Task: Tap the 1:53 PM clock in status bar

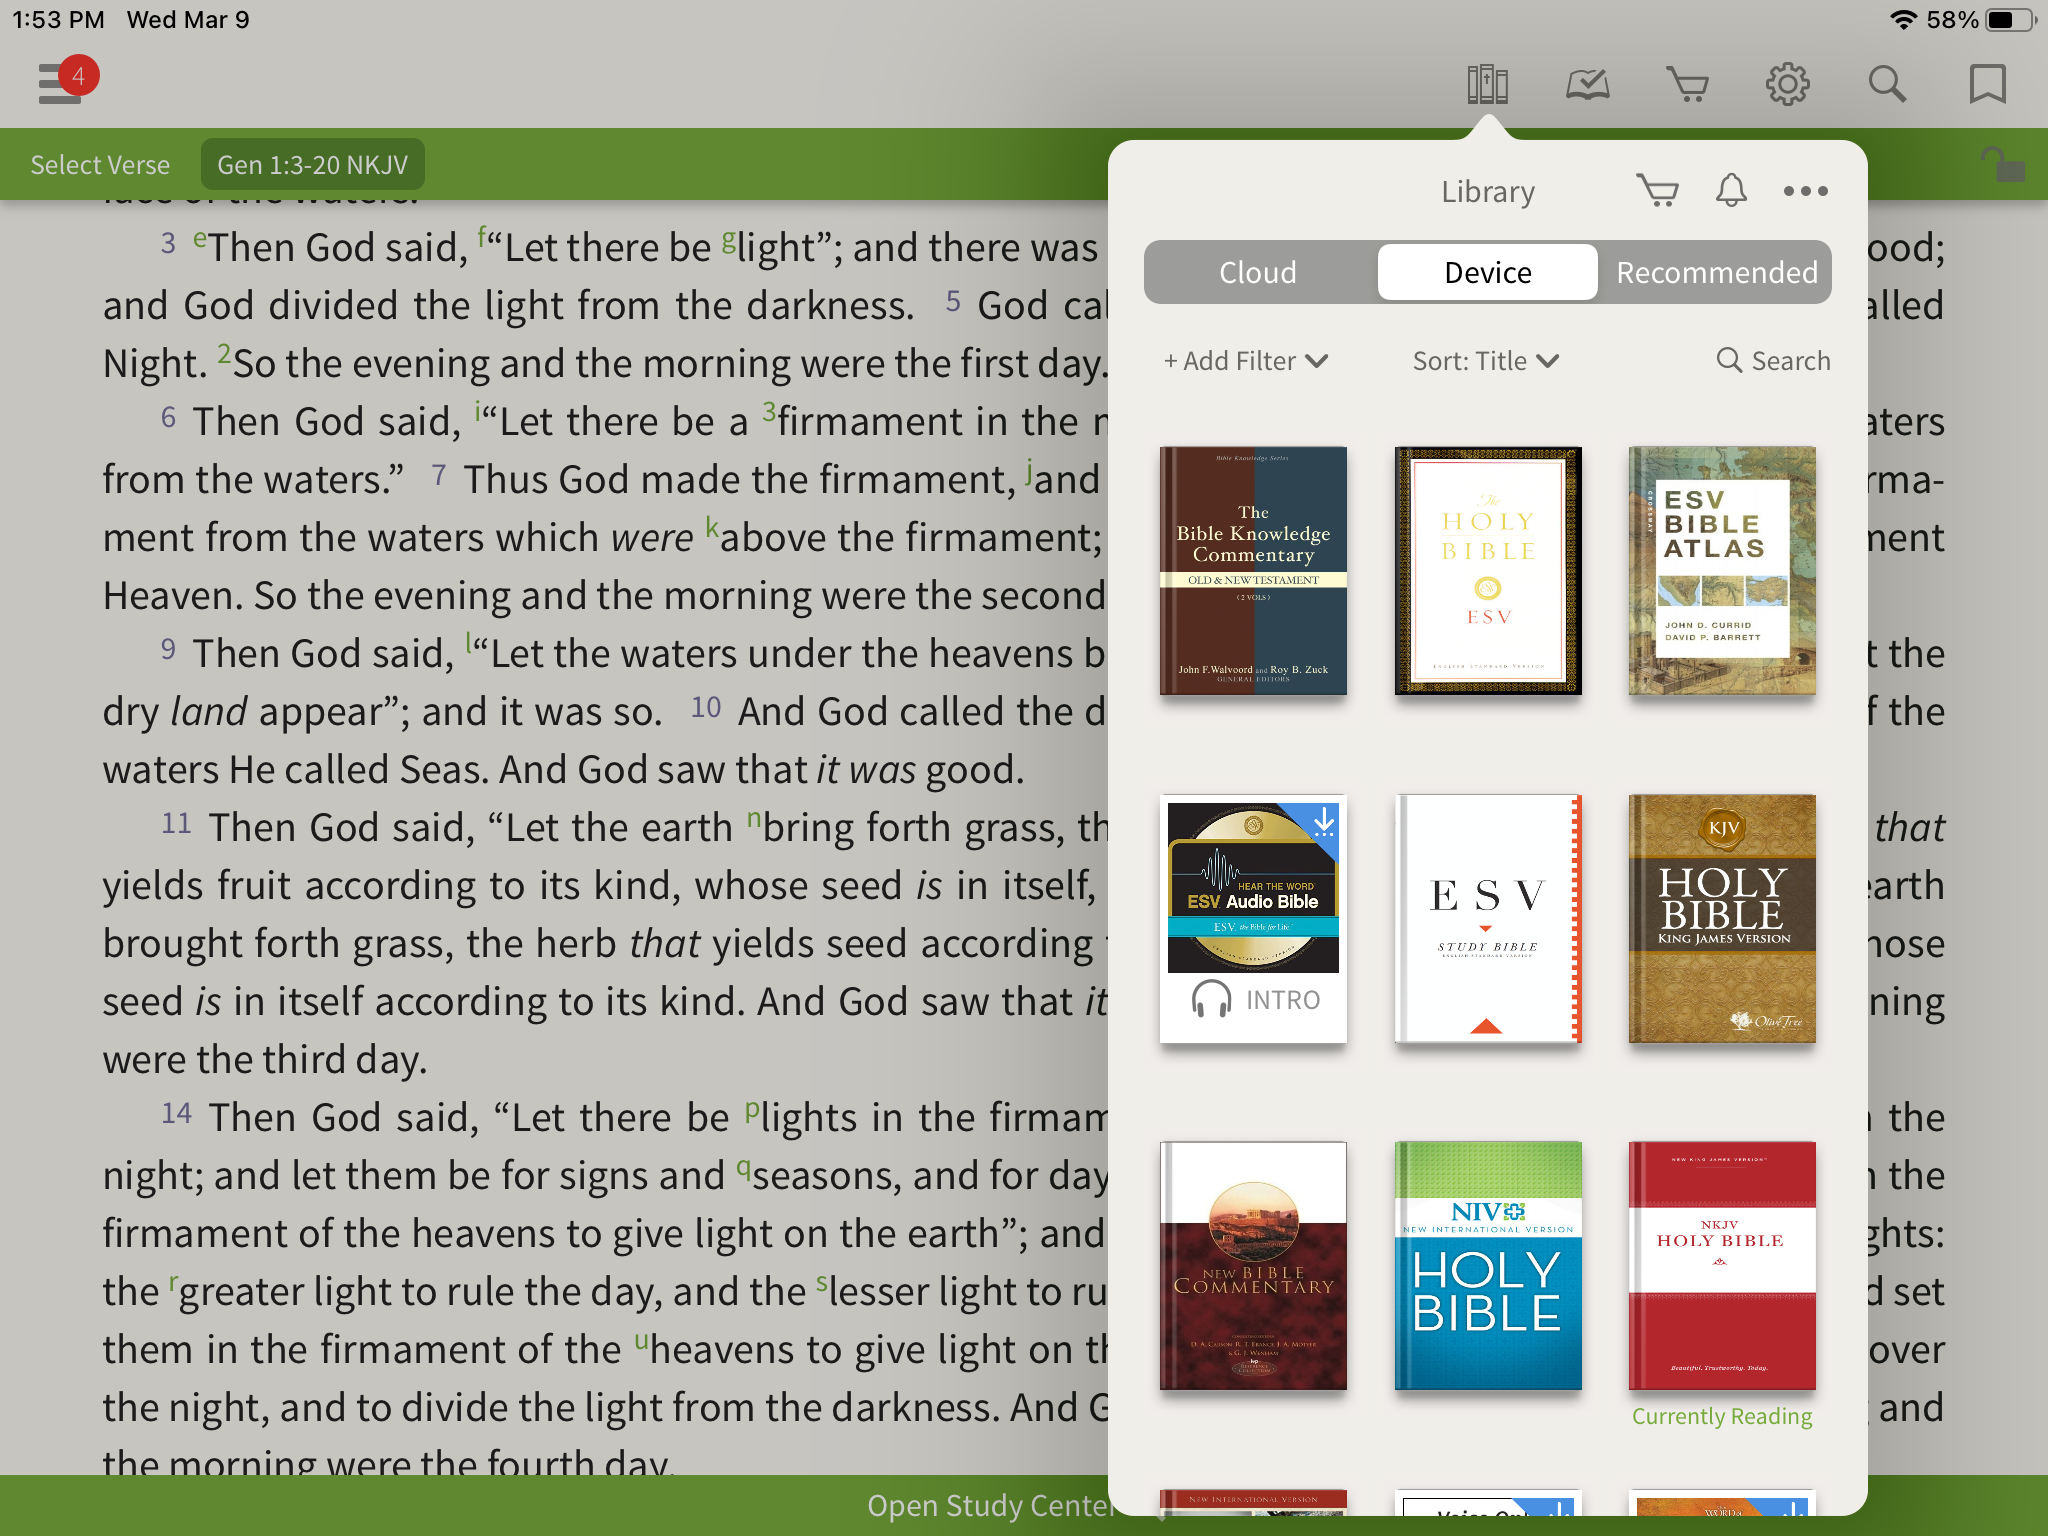Action: click(58, 20)
